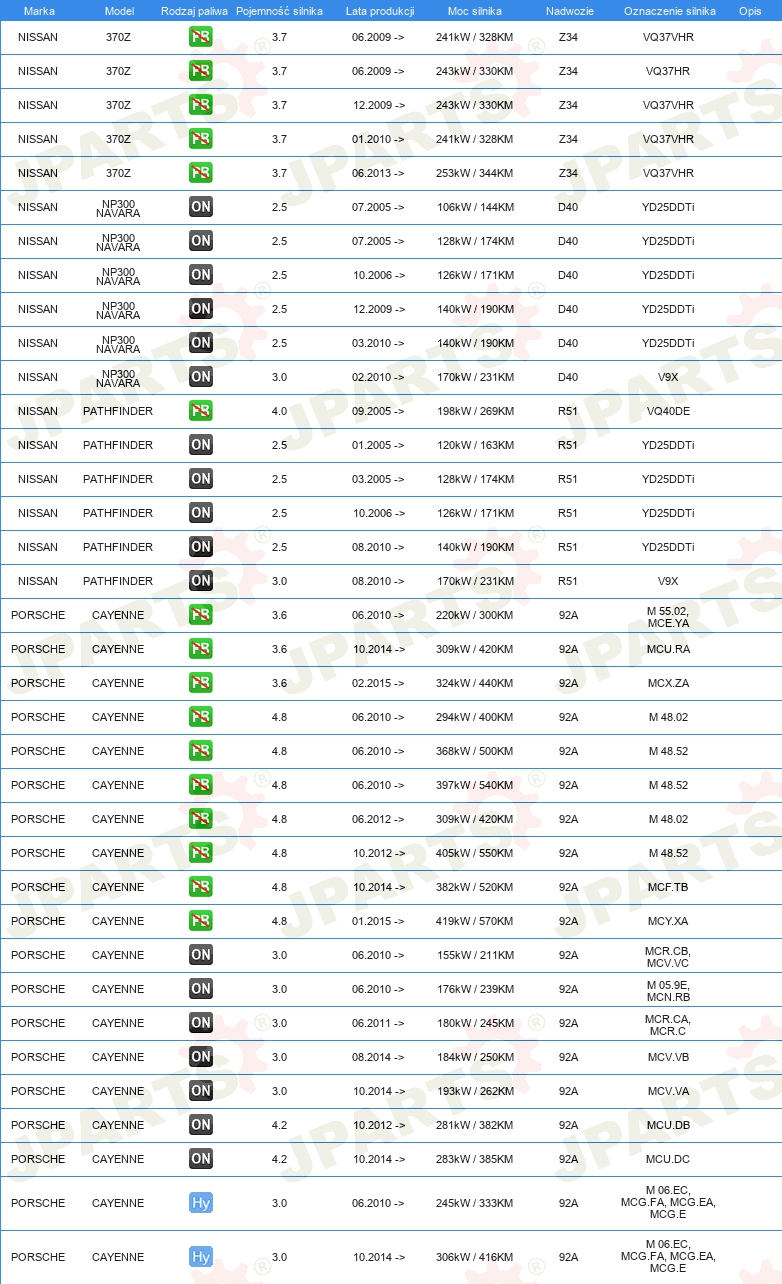This screenshot has width=782, height=1284.
Task: Click engine capacity cell 4.0
Action: 279,411
